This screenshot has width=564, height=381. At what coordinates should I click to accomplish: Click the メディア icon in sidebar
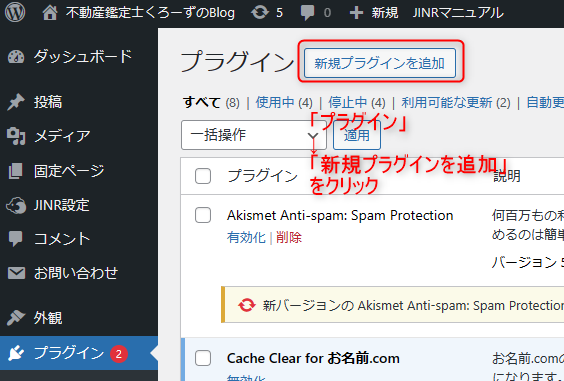pyautogui.click(x=16, y=136)
